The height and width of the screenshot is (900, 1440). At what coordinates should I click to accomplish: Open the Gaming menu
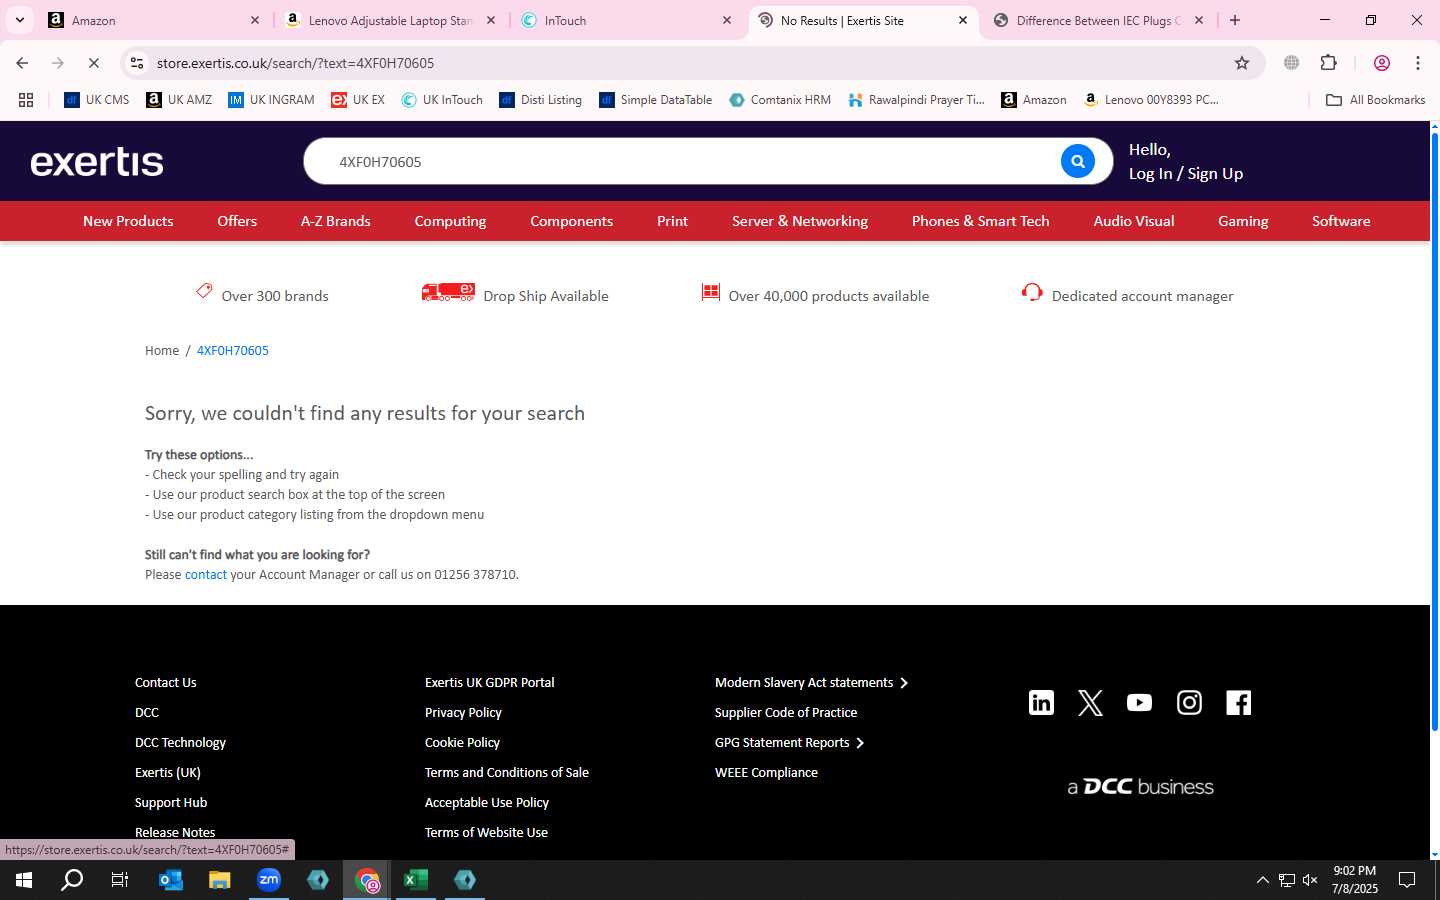click(1243, 221)
